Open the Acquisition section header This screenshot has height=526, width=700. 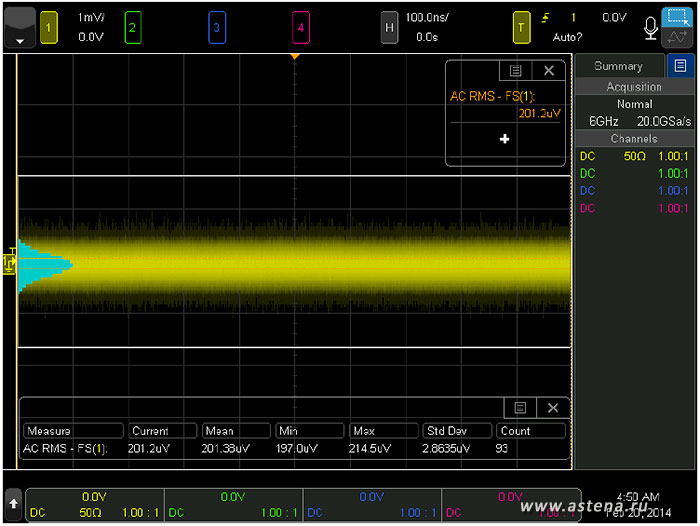click(634, 87)
